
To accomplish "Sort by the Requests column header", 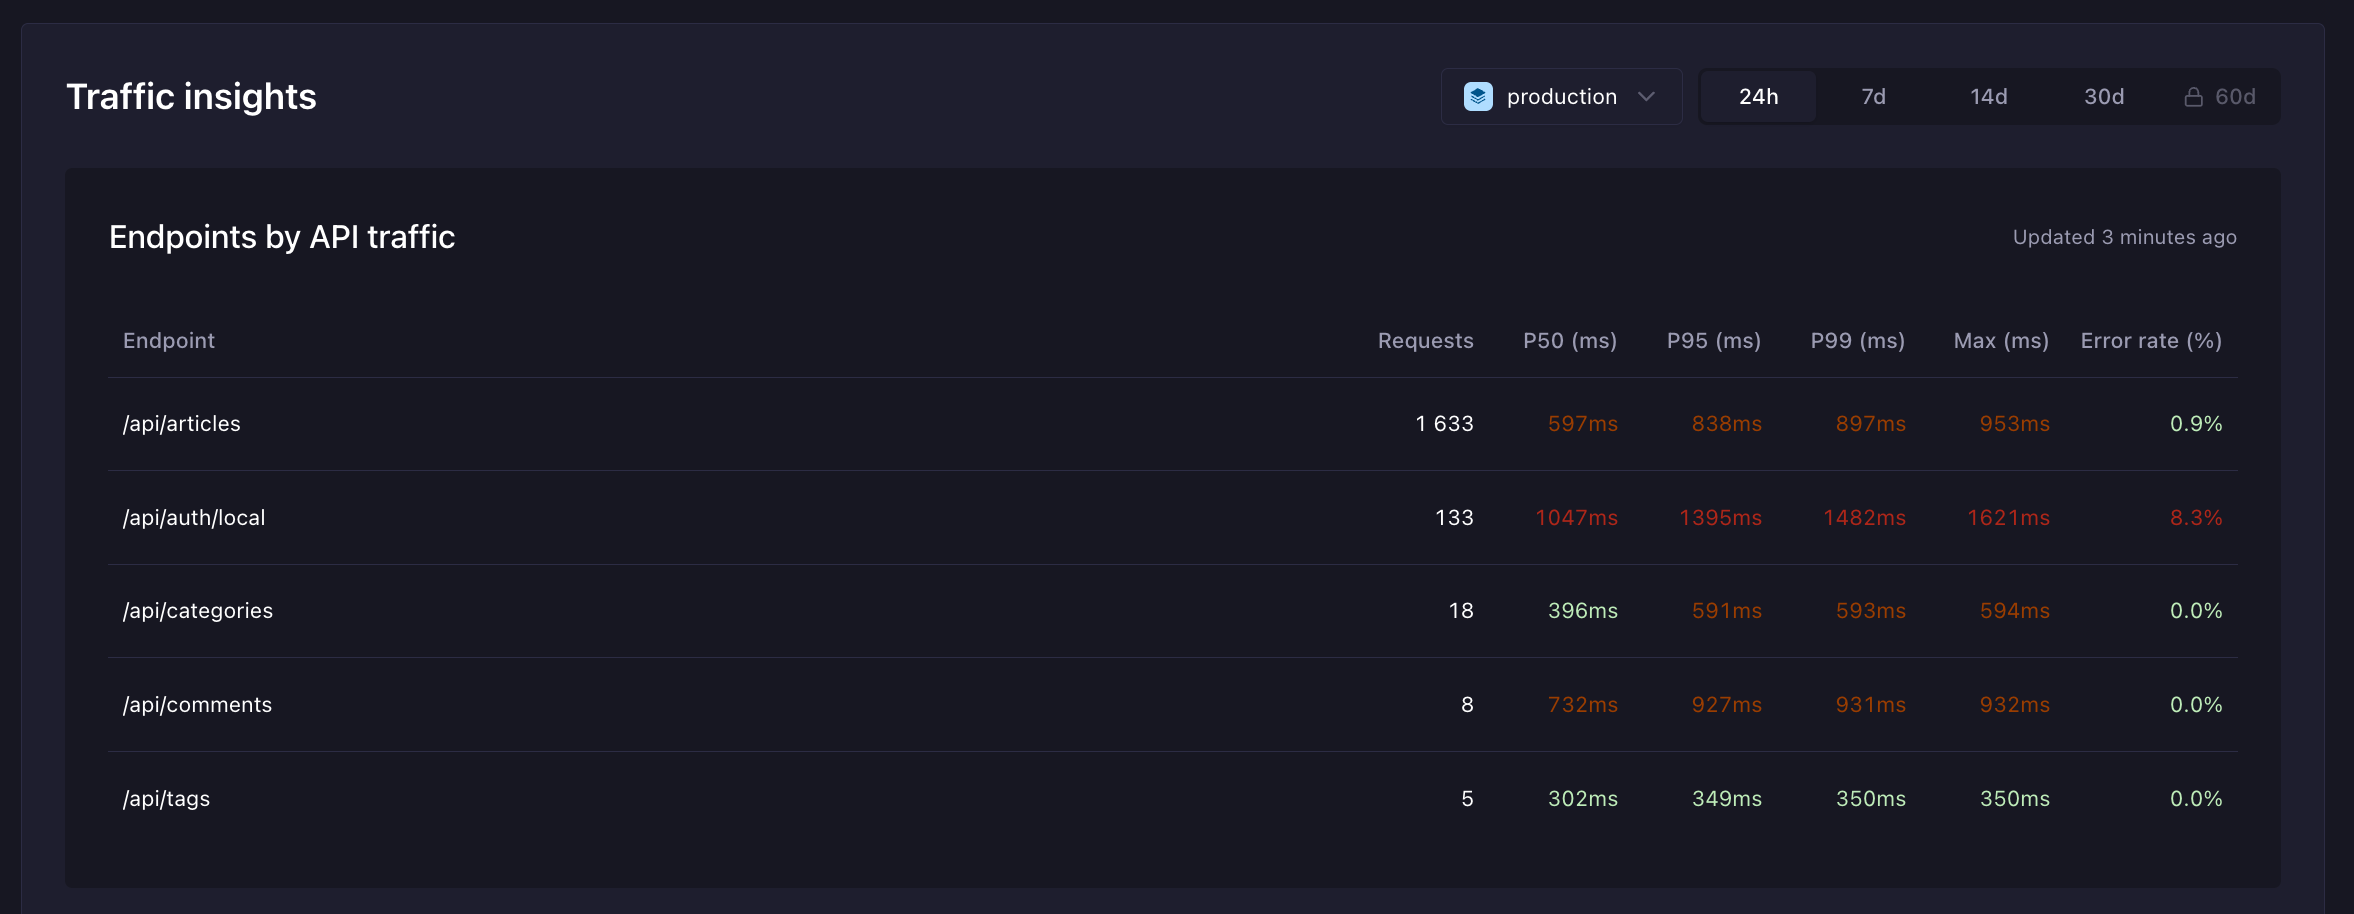I will [x=1425, y=341].
